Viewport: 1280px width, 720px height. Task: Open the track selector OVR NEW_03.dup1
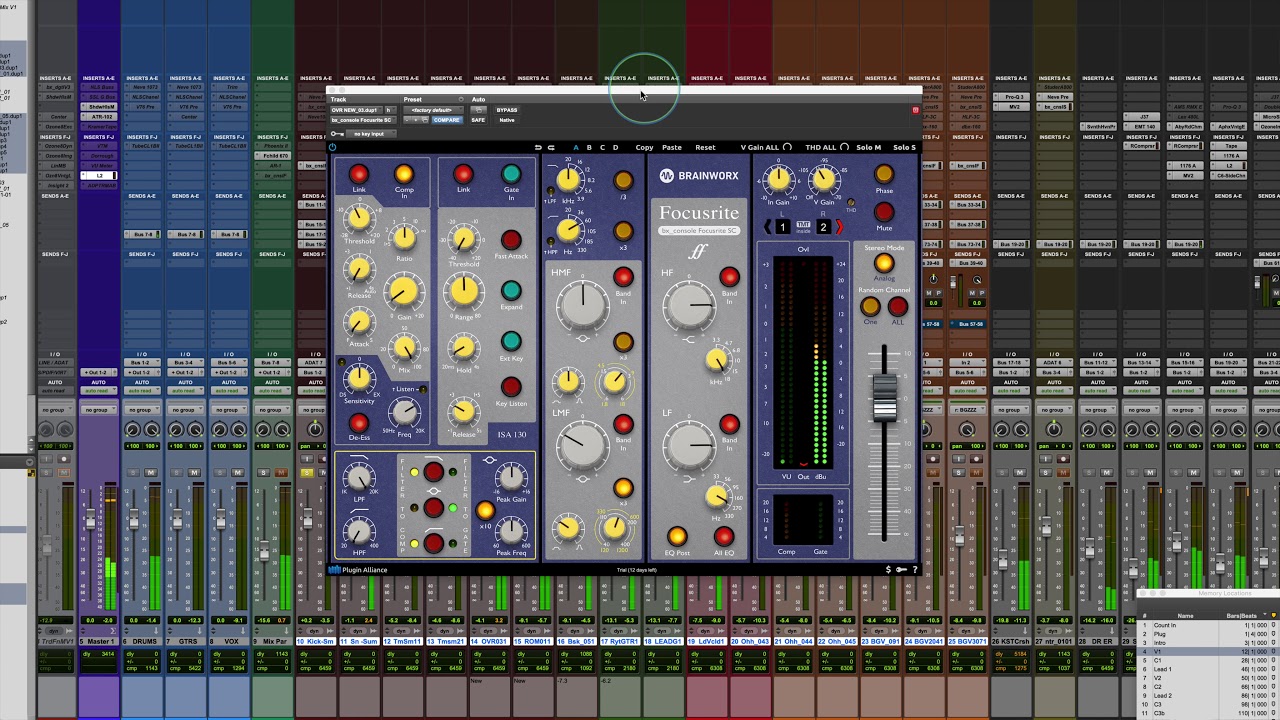356,110
